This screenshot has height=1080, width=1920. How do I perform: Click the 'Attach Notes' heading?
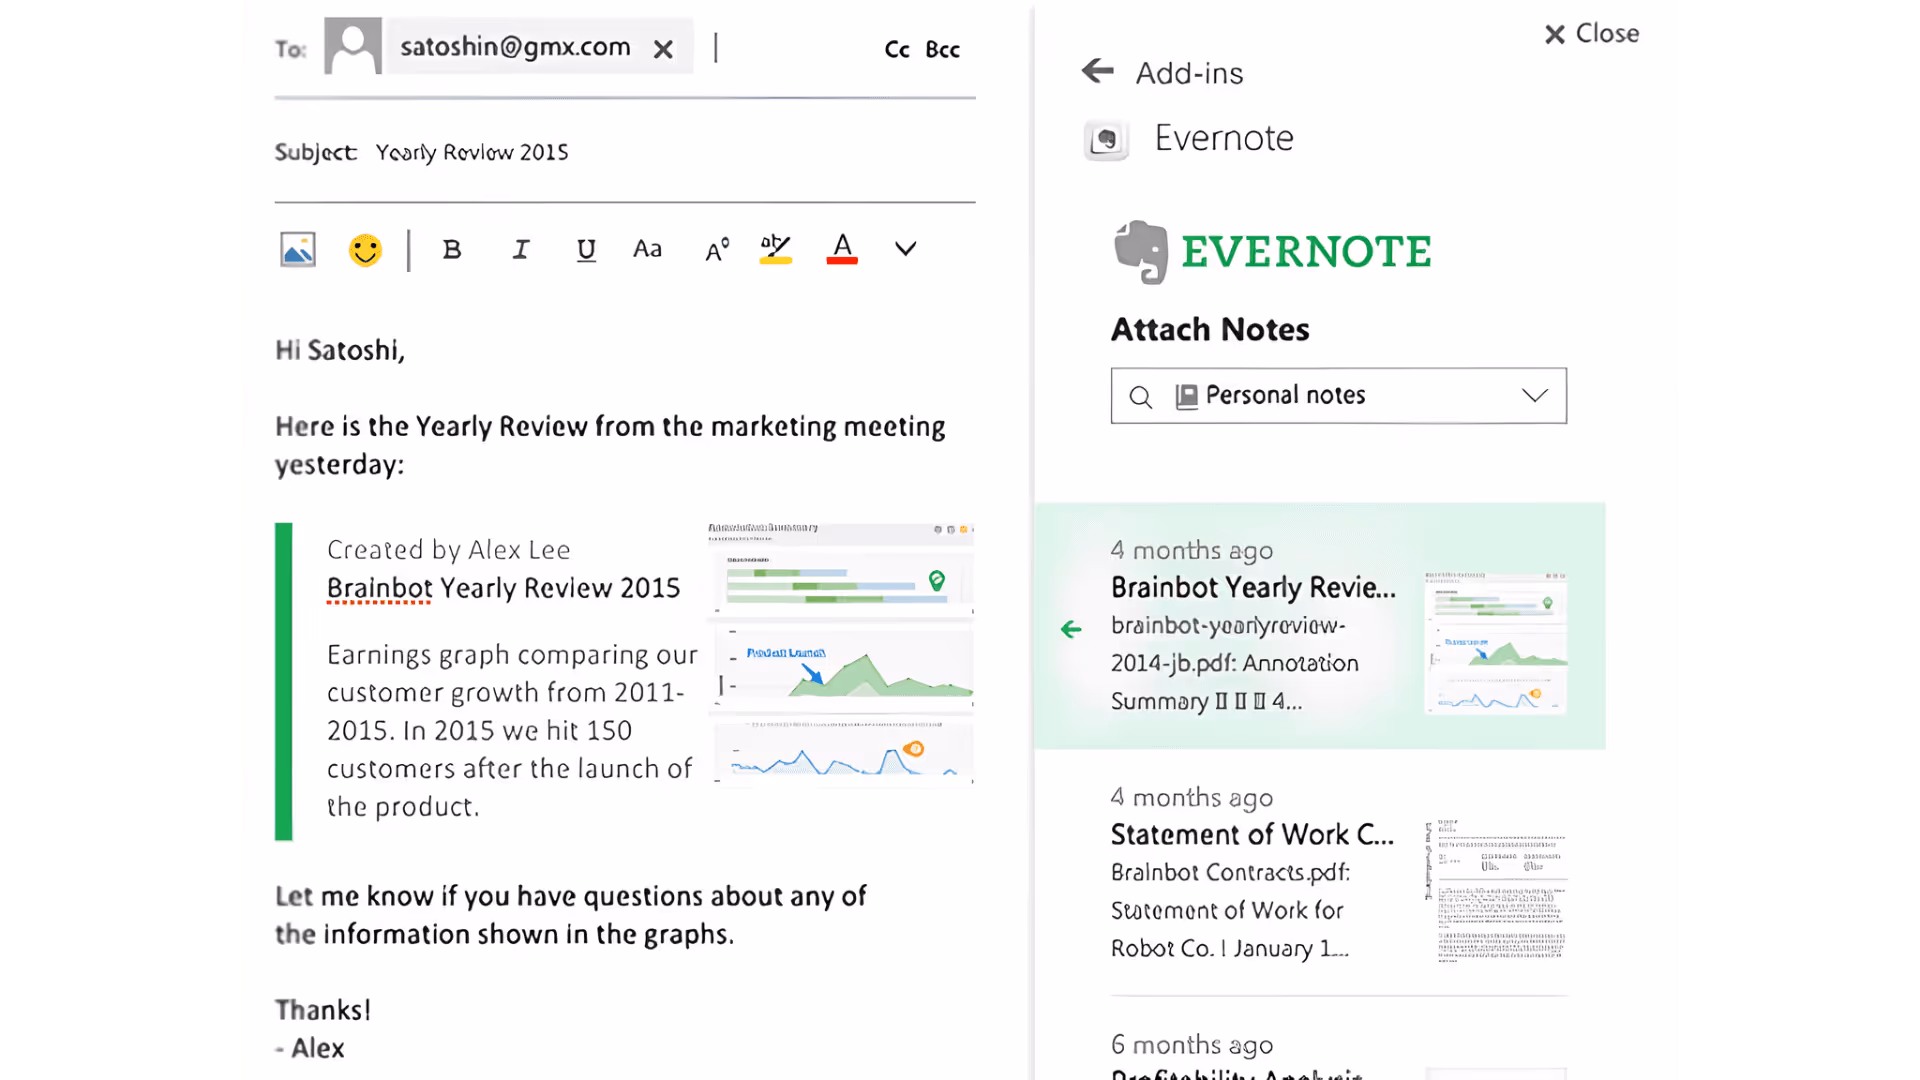click(x=1210, y=329)
